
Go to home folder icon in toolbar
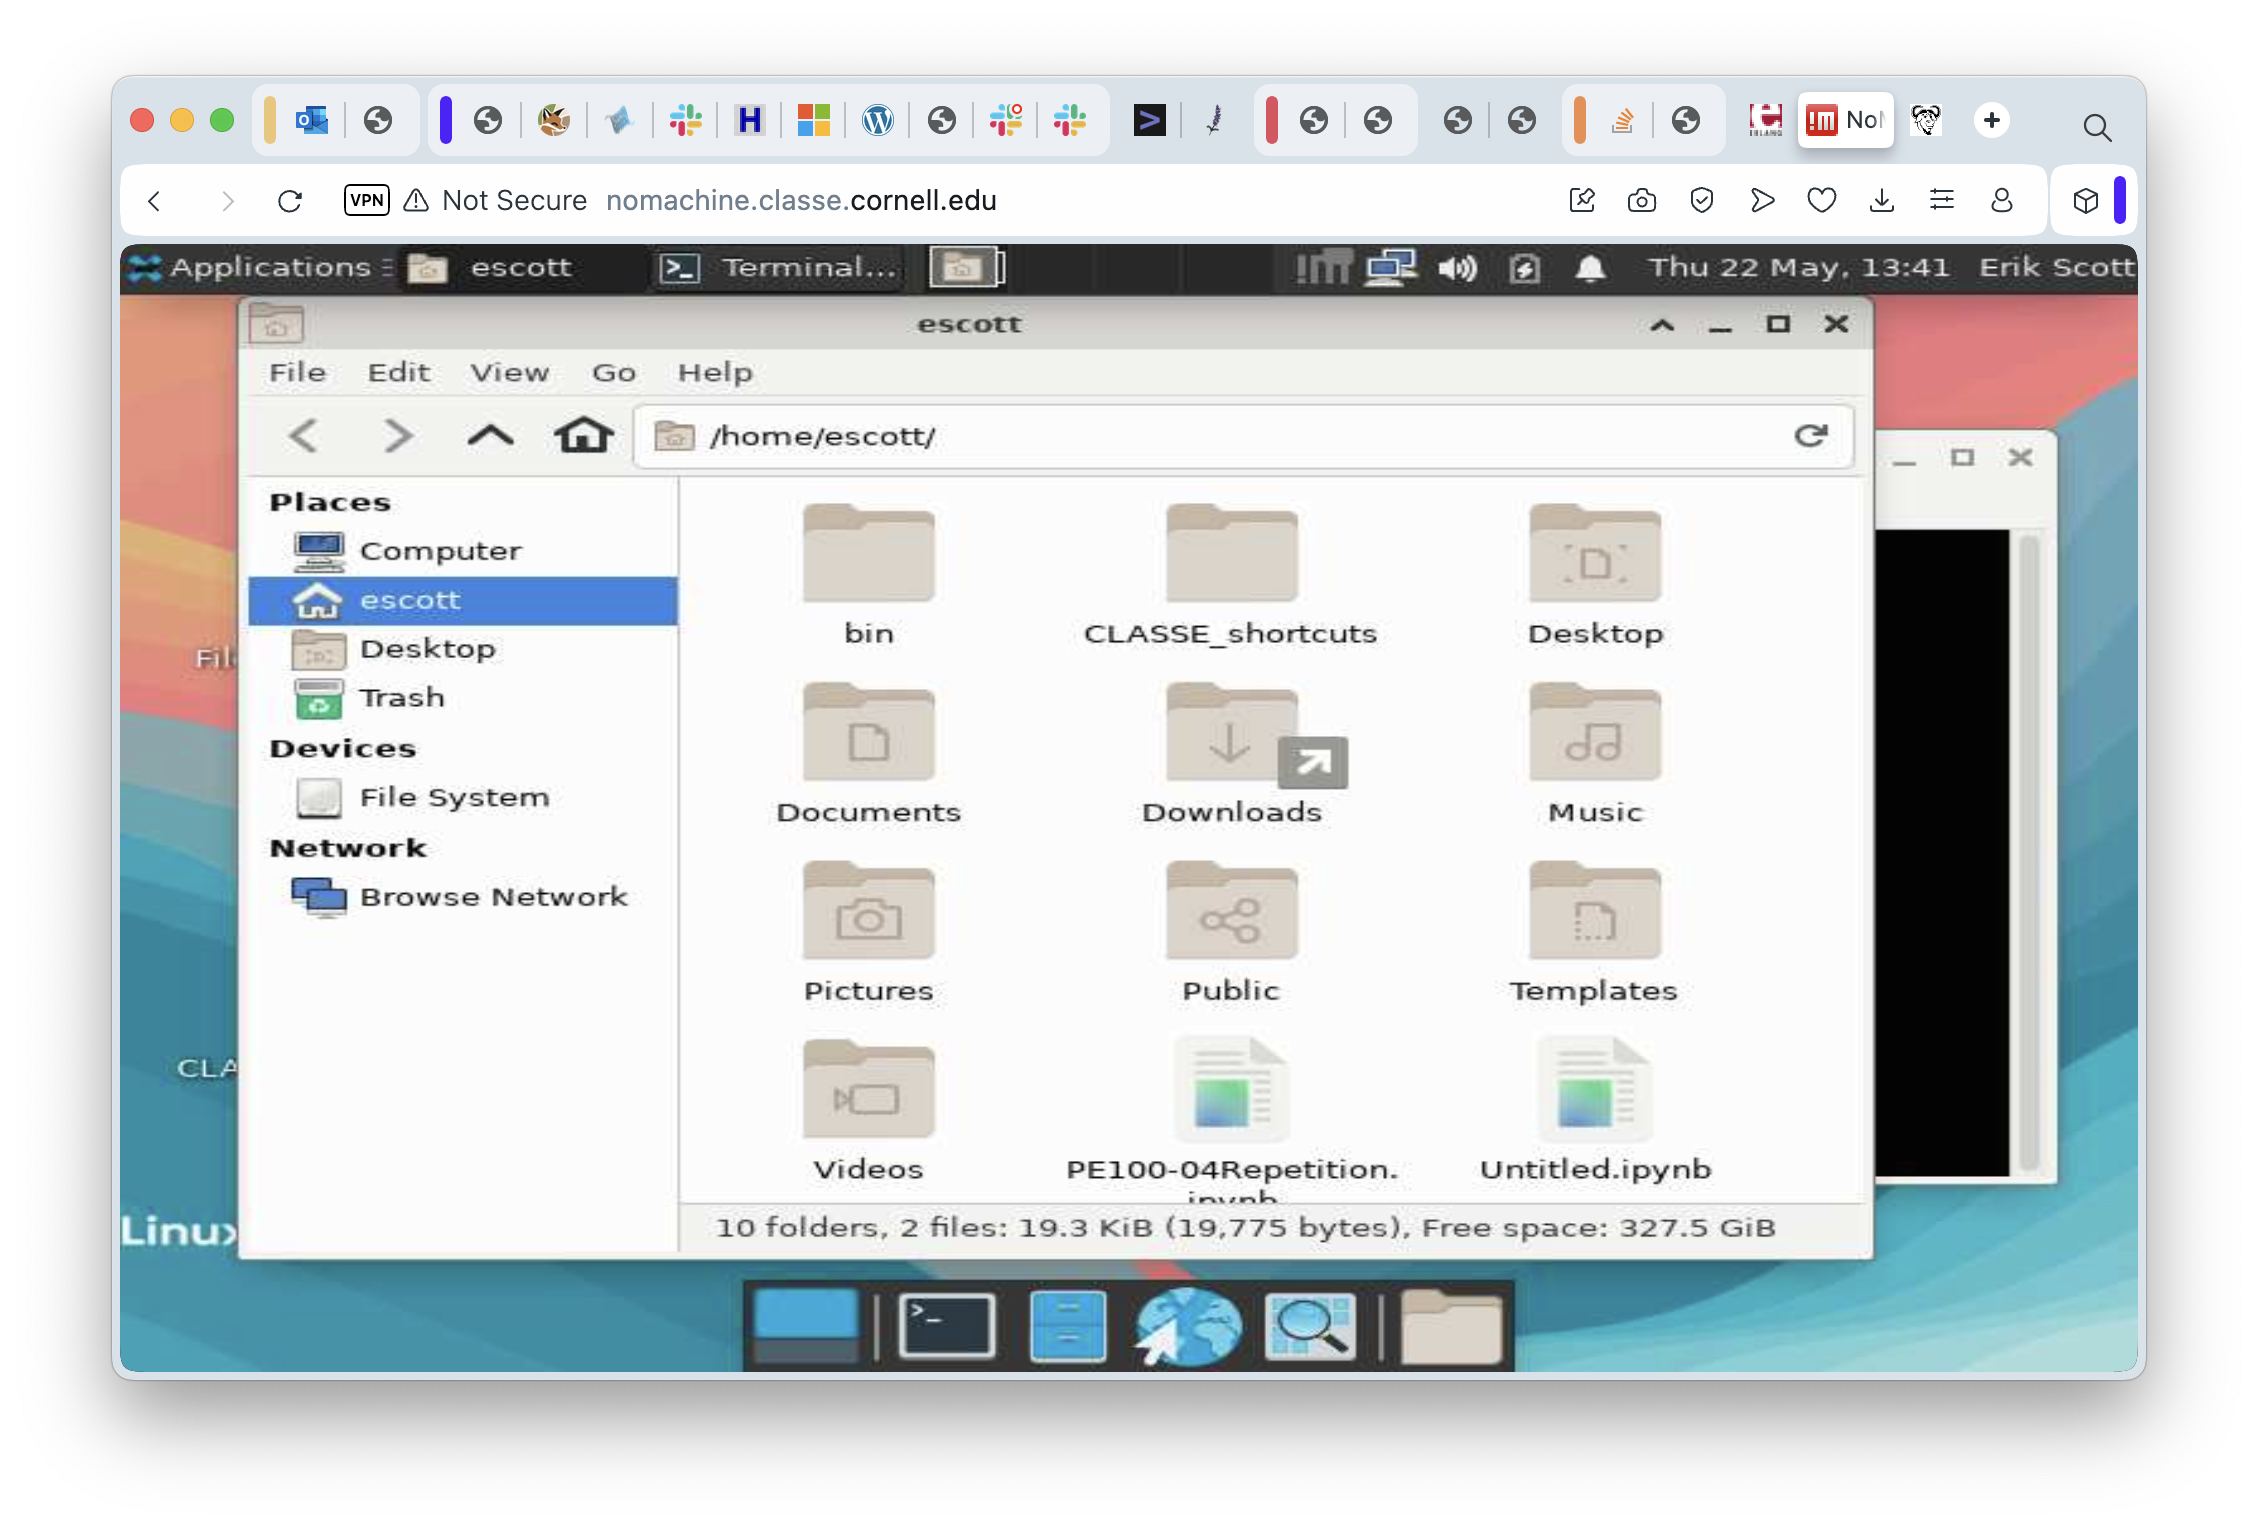click(x=584, y=436)
